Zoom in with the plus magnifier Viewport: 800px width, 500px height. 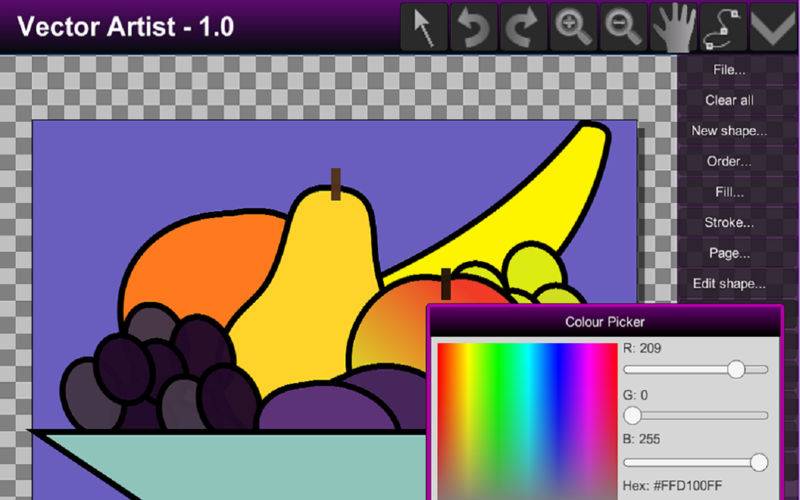pyautogui.click(x=573, y=27)
